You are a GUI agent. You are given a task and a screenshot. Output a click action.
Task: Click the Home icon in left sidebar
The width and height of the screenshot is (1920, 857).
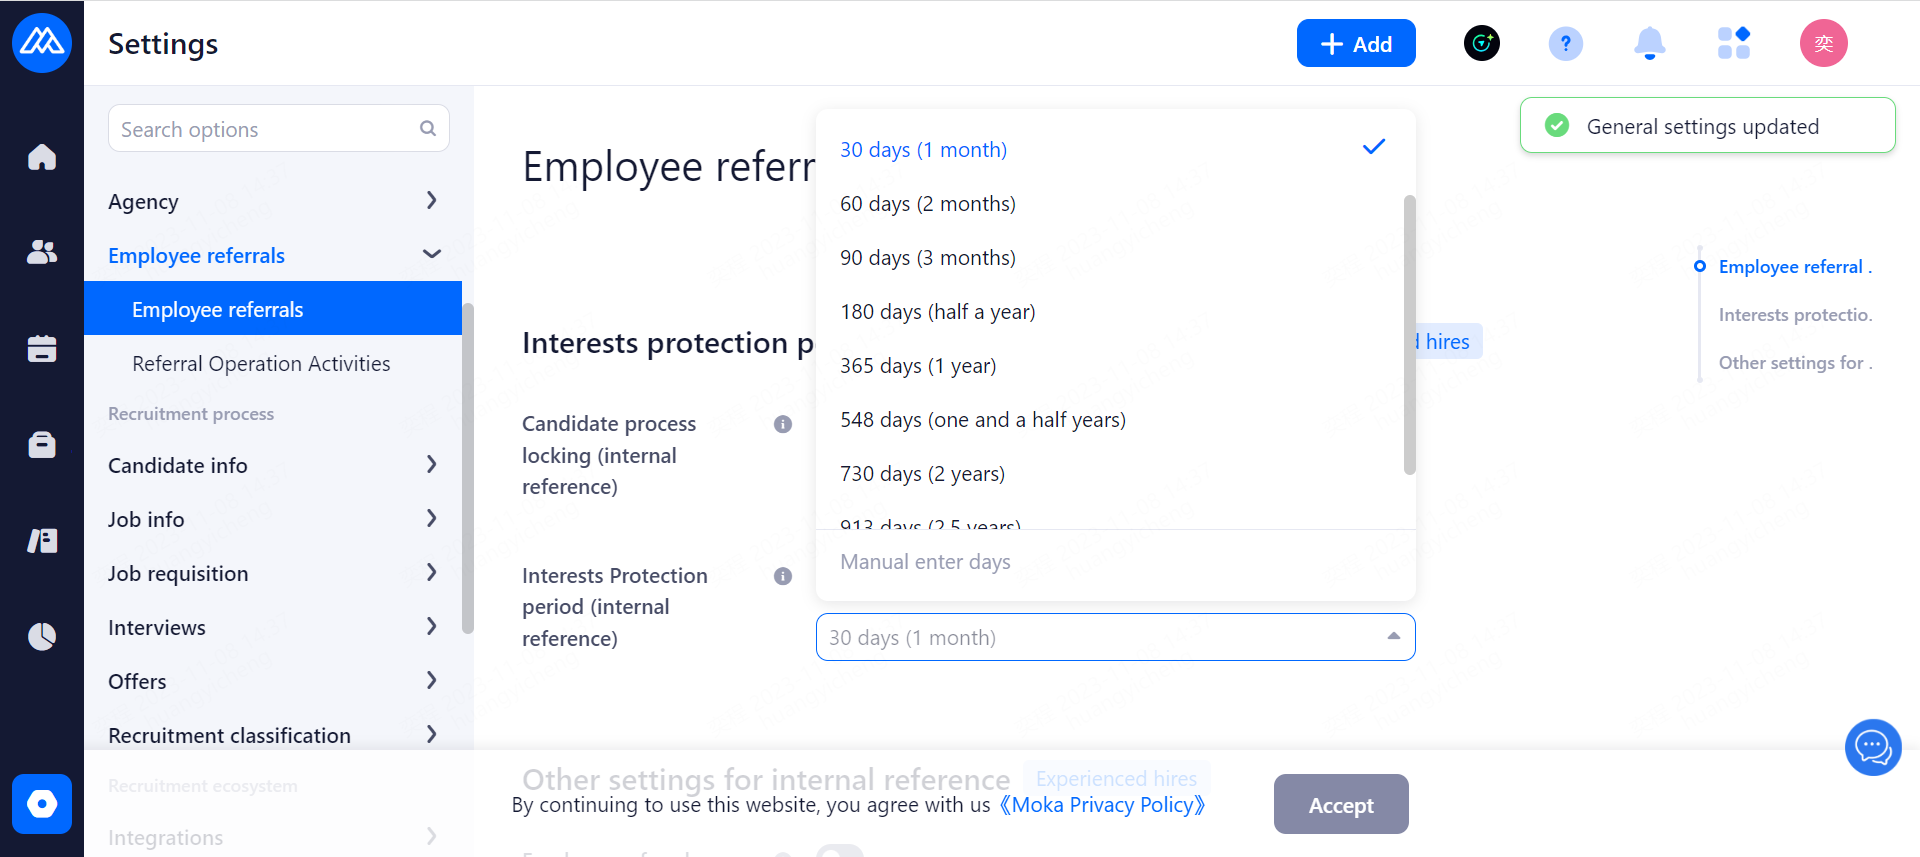coord(42,157)
